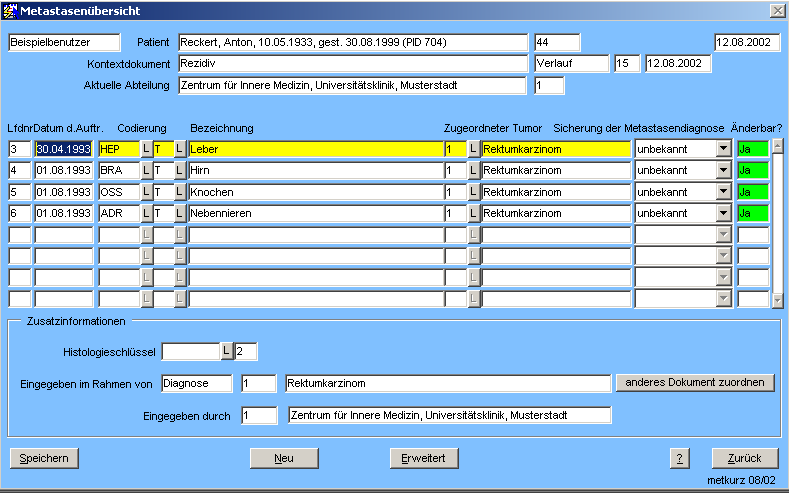Open coding L lookup beside OSS code
The width and height of the screenshot is (789, 493).
click(145, 192)
